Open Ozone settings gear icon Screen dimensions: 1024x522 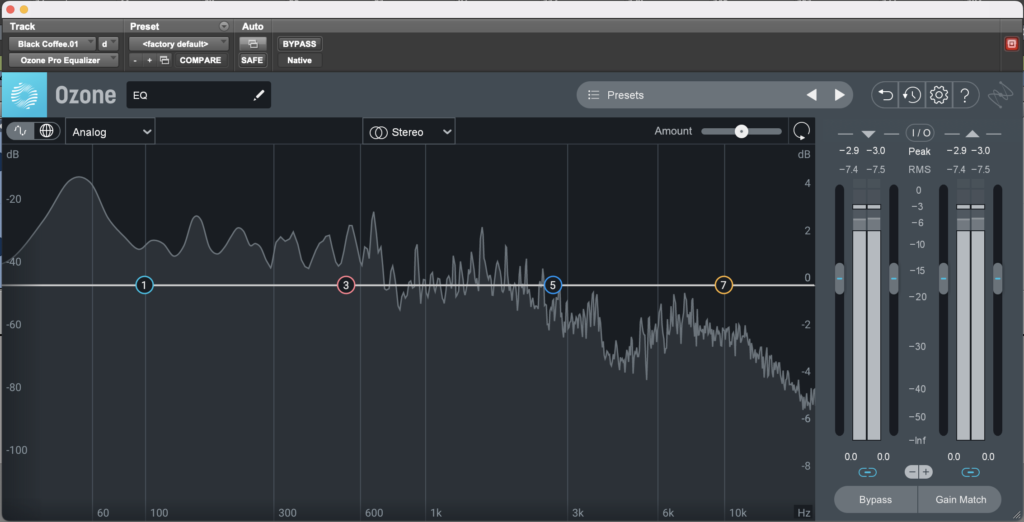[x=938, y=95]
